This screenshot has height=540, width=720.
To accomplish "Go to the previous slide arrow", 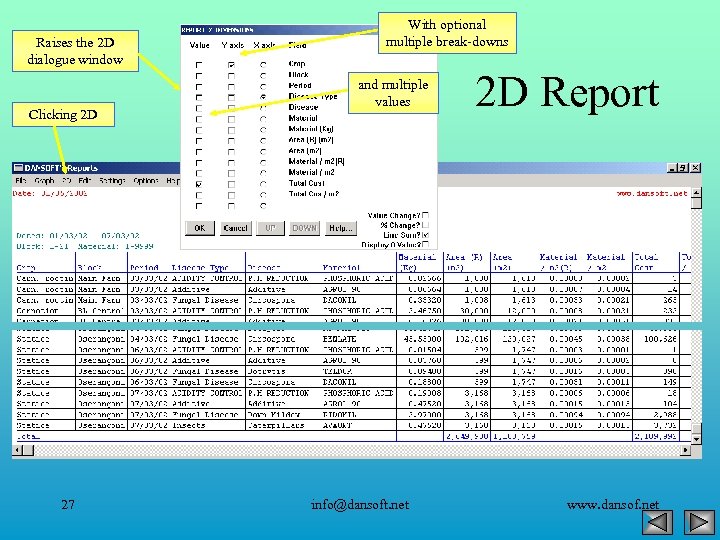I will coord(657,523).
